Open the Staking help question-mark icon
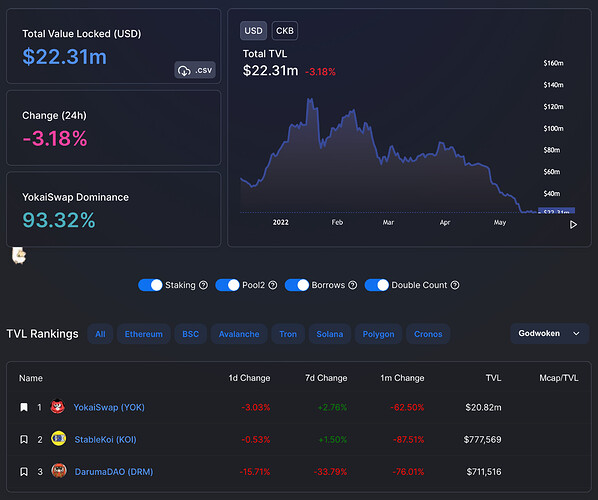598x500 pixels. tap(204, 285)
